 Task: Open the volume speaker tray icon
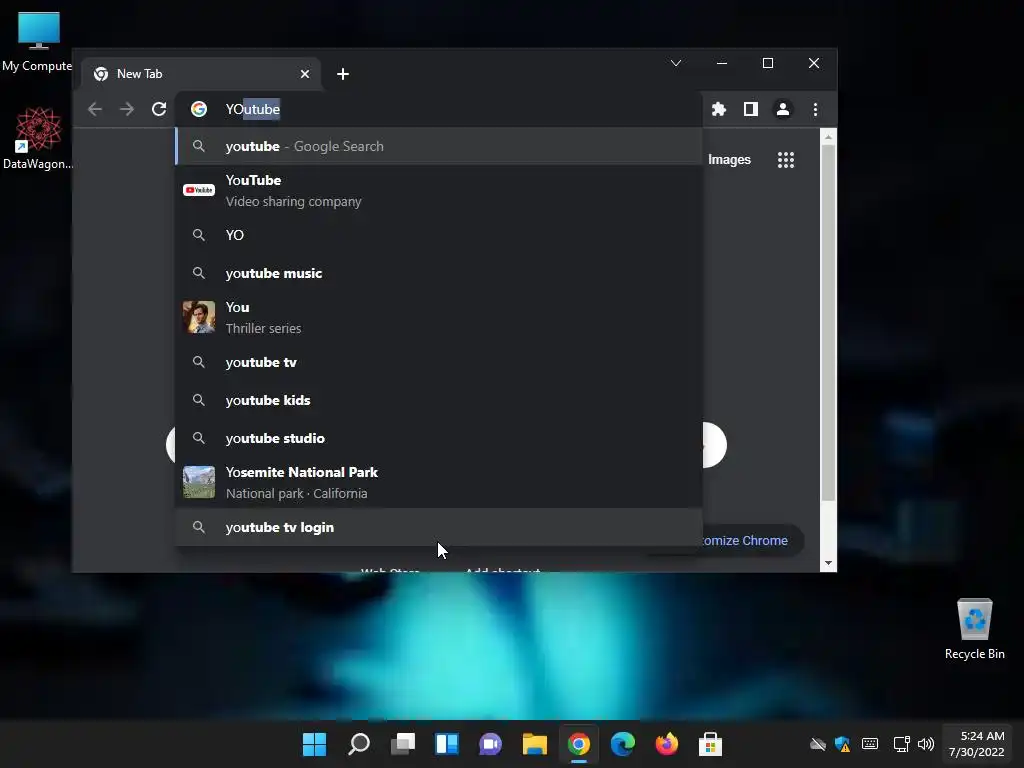coord(925,744)
